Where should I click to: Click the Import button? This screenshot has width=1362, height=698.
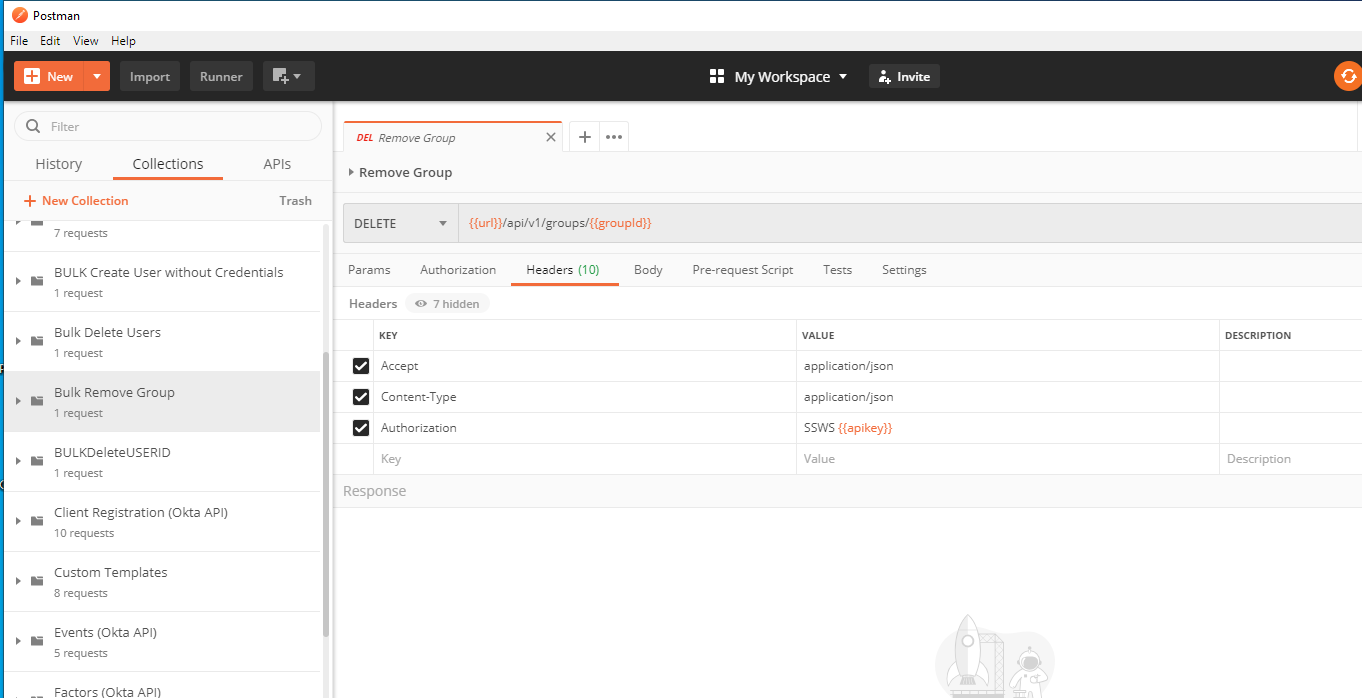(150, 77)
